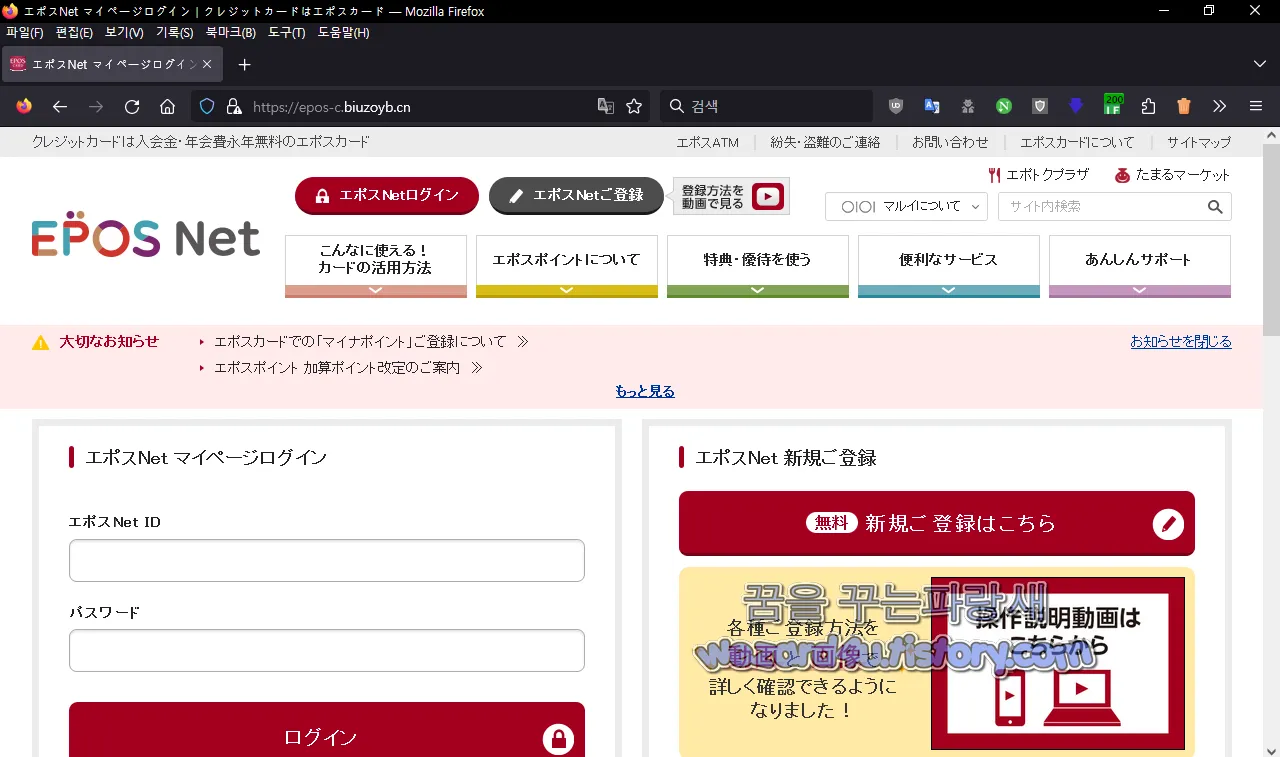Open the uBlock Origin extension icon
Image resolution: width=1280 pixels, height=757 pixels.
tap(896, 106)
